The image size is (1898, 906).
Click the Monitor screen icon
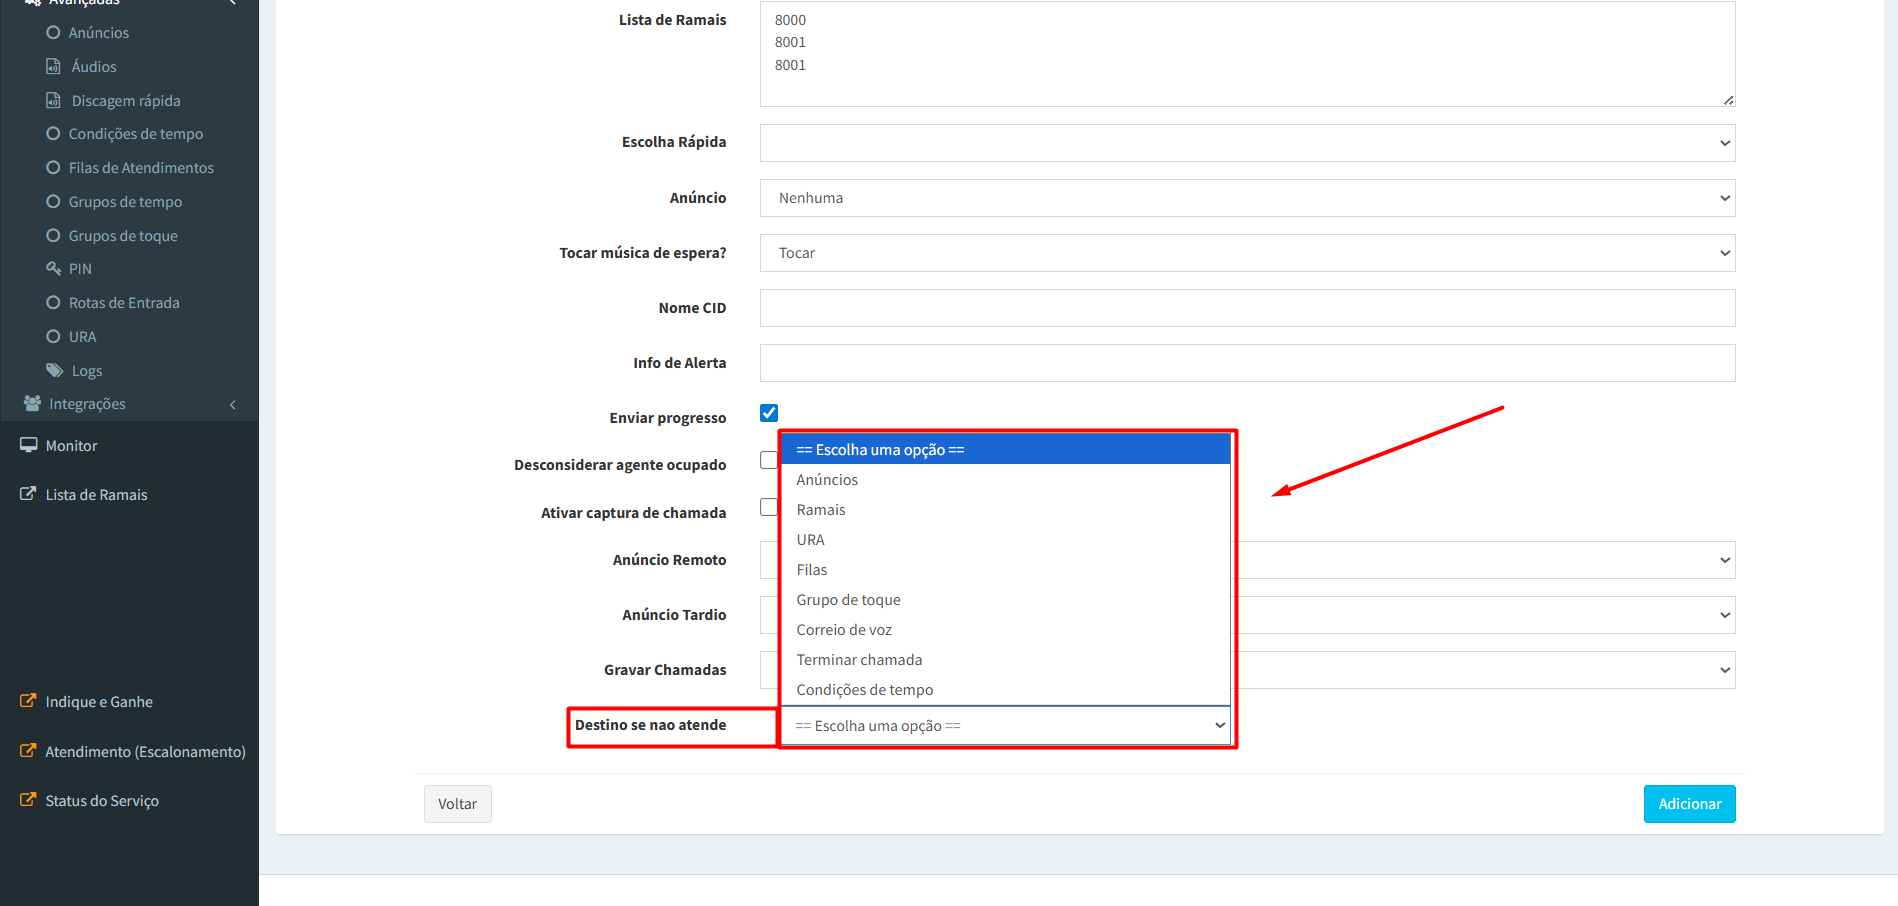click(x=29, y=446)
